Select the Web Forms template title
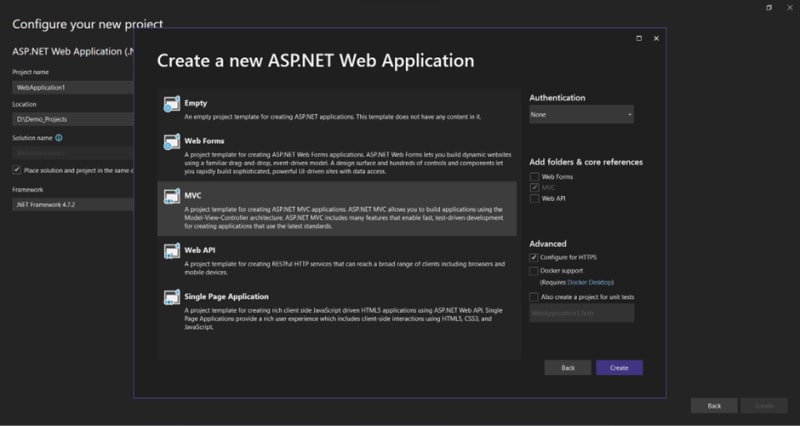This screenshot has height=426, width=800. (x=204, y=141)
